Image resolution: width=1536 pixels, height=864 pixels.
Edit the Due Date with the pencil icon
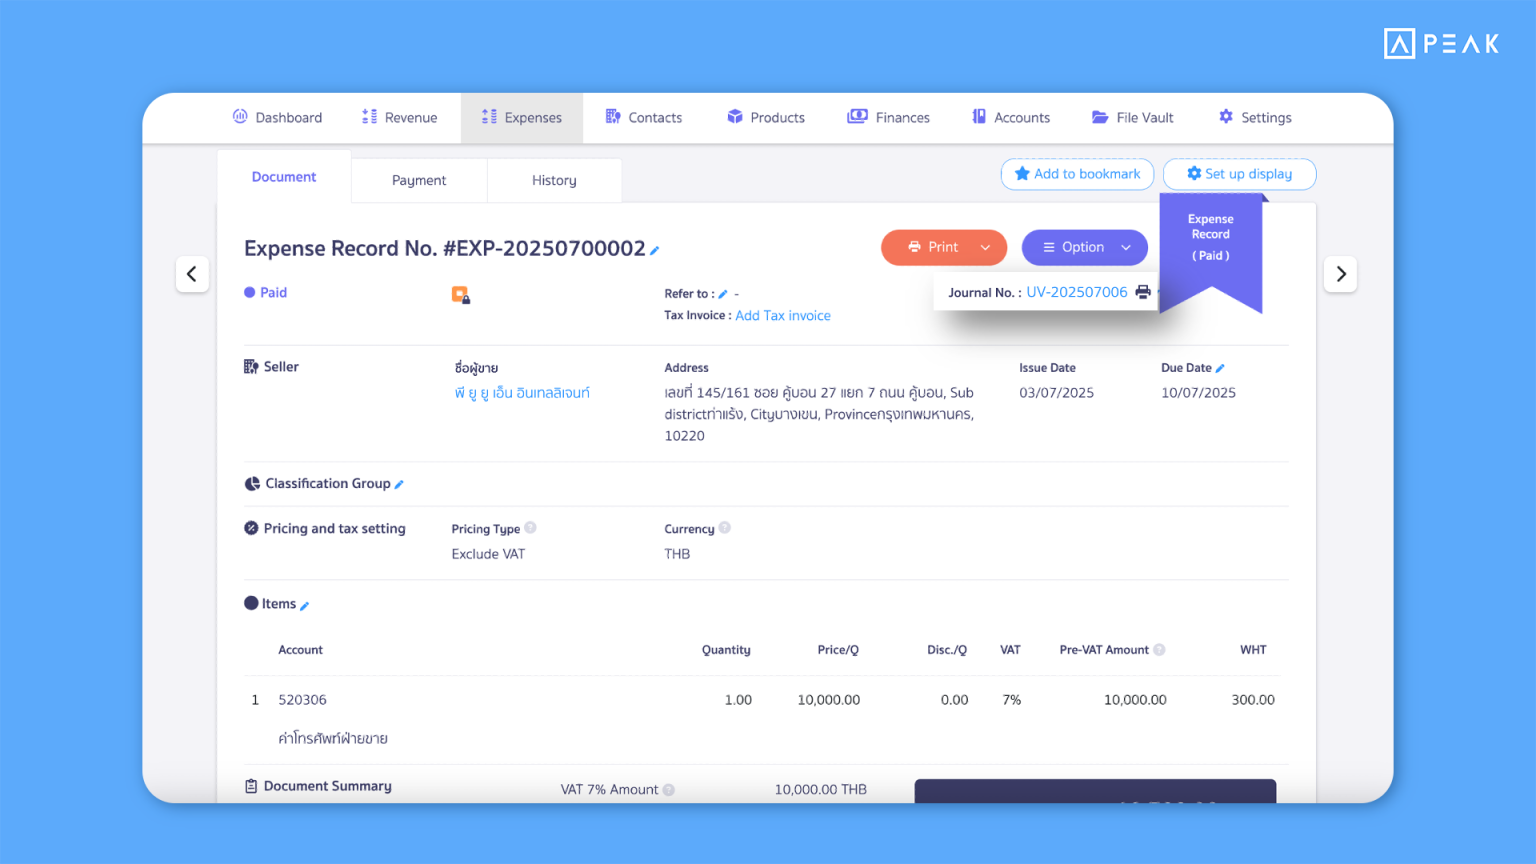[1220, 368]
